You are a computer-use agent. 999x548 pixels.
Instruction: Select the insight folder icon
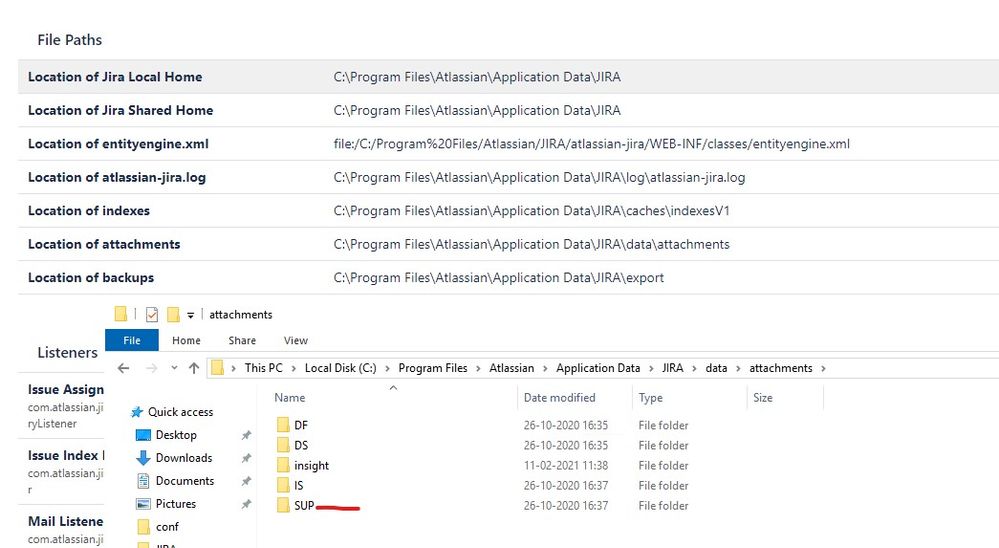point(283,465)
